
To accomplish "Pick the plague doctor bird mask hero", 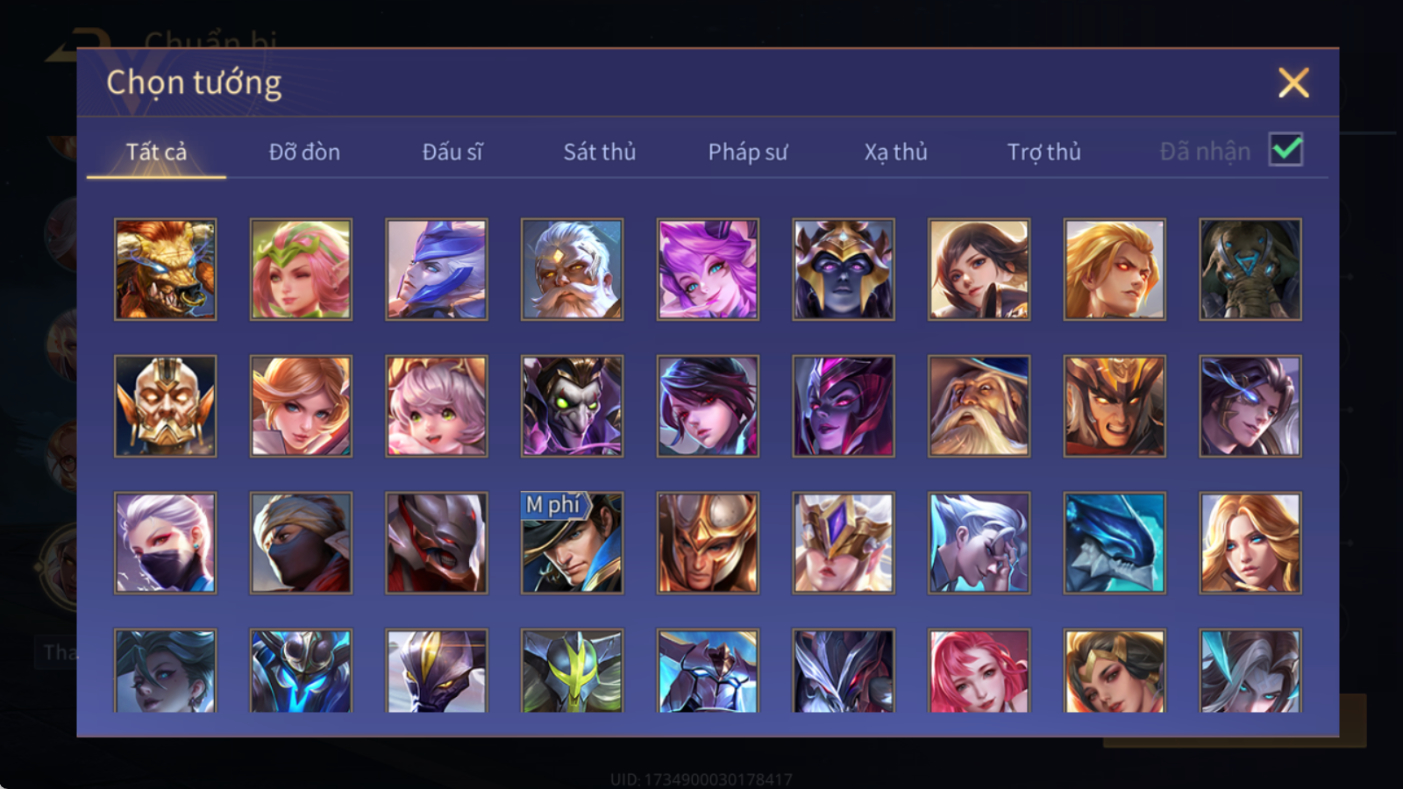I will (x=572, y=406).
